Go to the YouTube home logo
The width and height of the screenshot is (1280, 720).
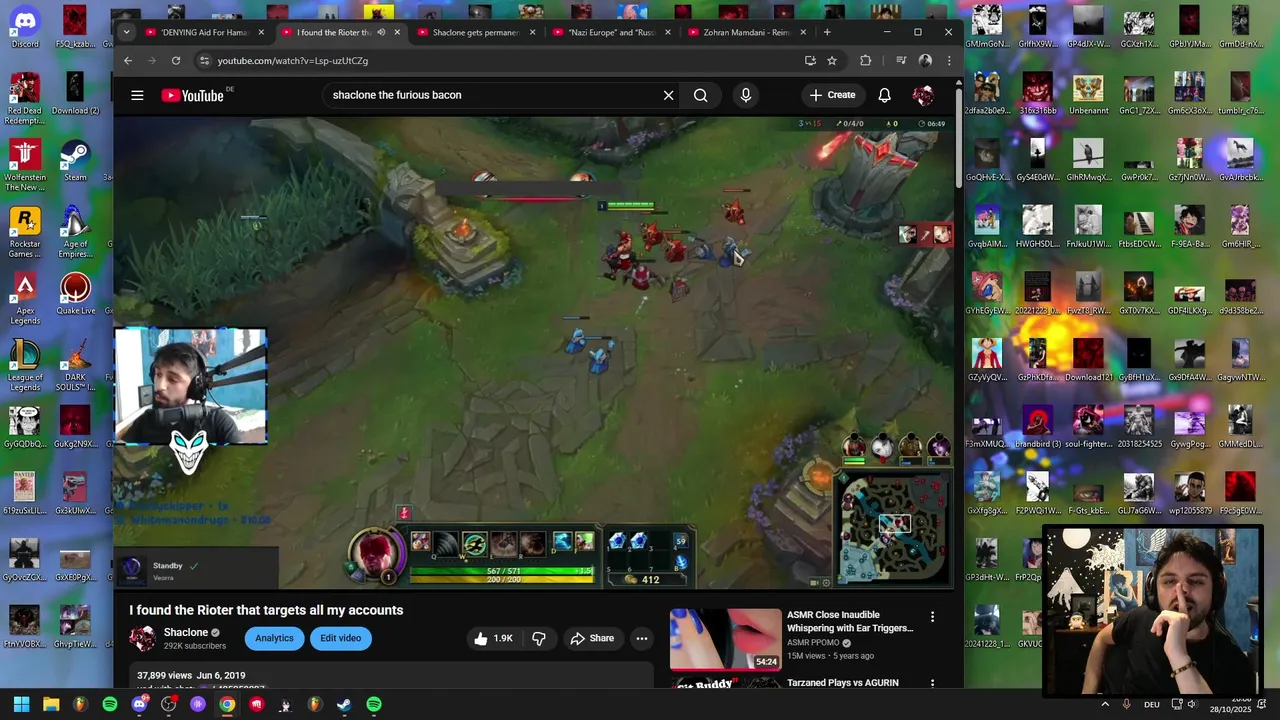point(192,95)
